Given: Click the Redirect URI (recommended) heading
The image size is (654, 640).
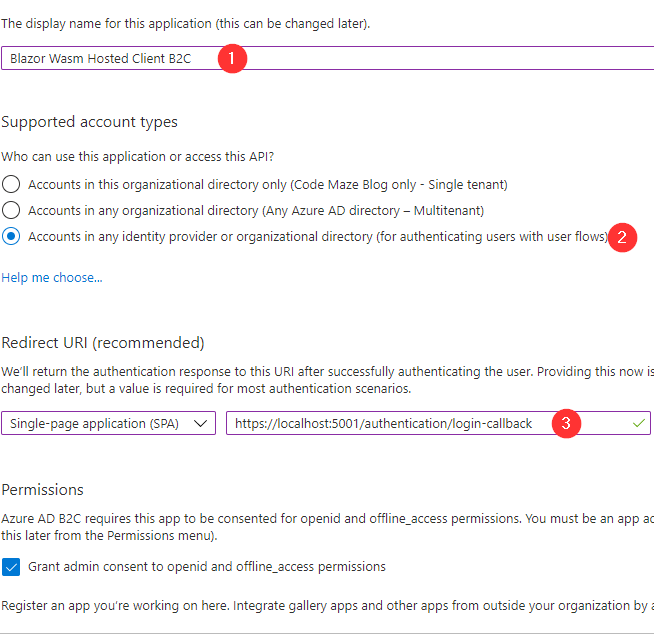Looking at the screenshot, I should point(102,343).
